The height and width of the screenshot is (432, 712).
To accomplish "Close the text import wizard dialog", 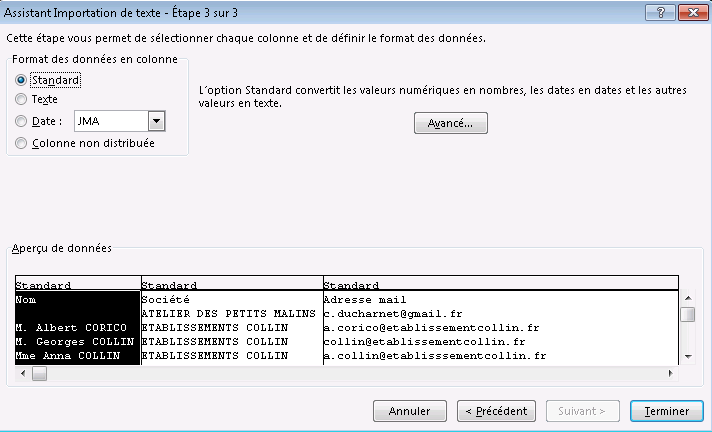I will click(x=690, y=11).
